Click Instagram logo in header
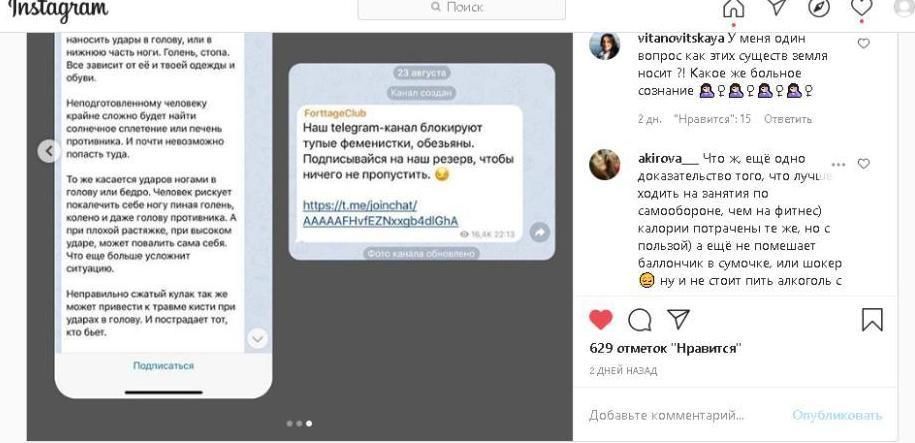The width and height of the screenshot is (915, 443). (58, 9)
